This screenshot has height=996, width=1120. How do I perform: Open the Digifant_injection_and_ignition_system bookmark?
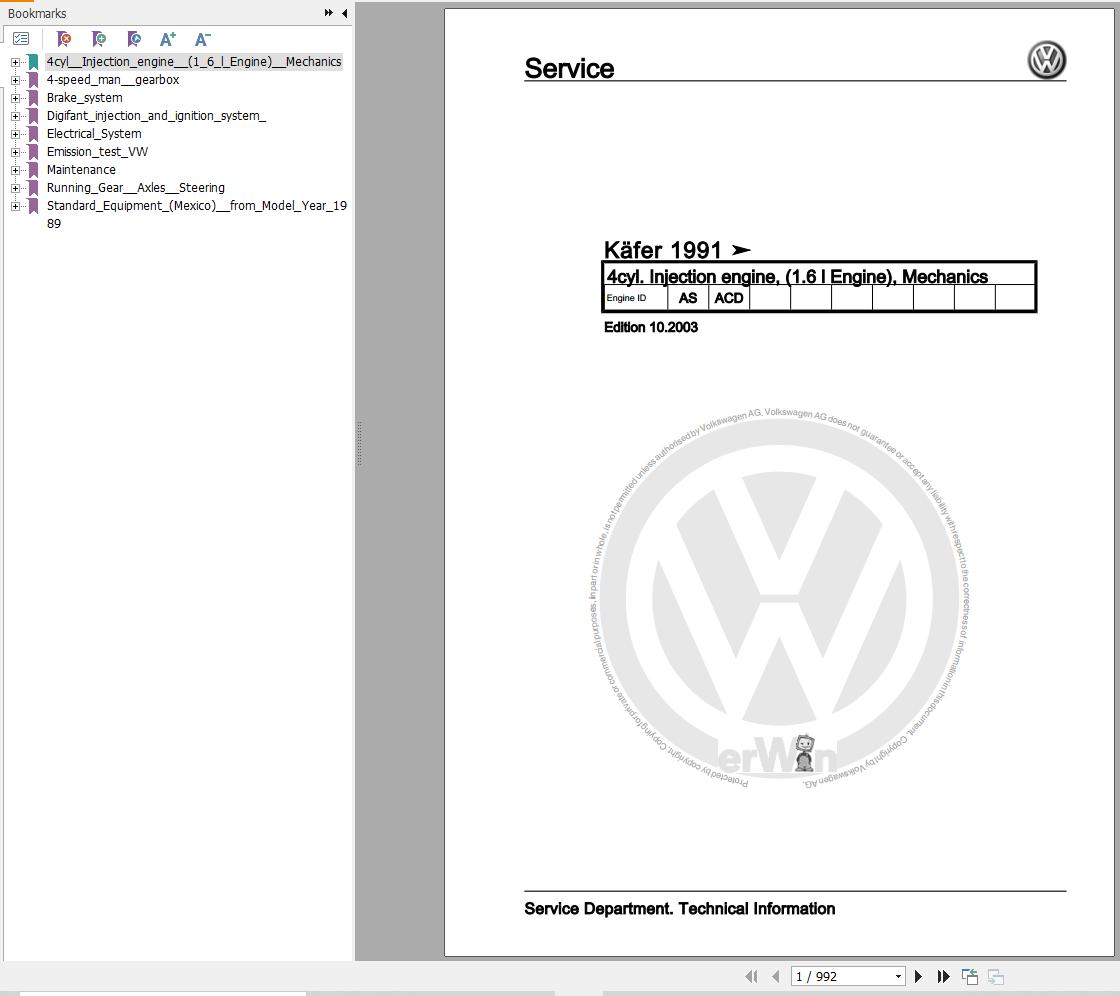(156, 115)
